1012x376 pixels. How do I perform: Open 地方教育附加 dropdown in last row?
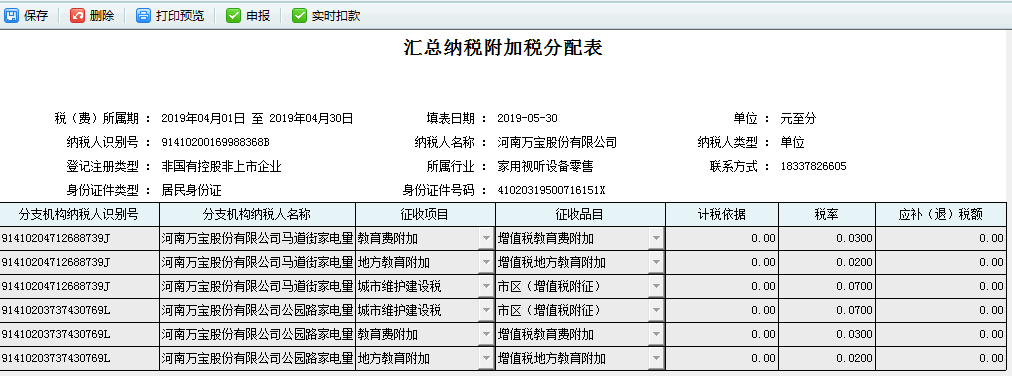[486, 359]
